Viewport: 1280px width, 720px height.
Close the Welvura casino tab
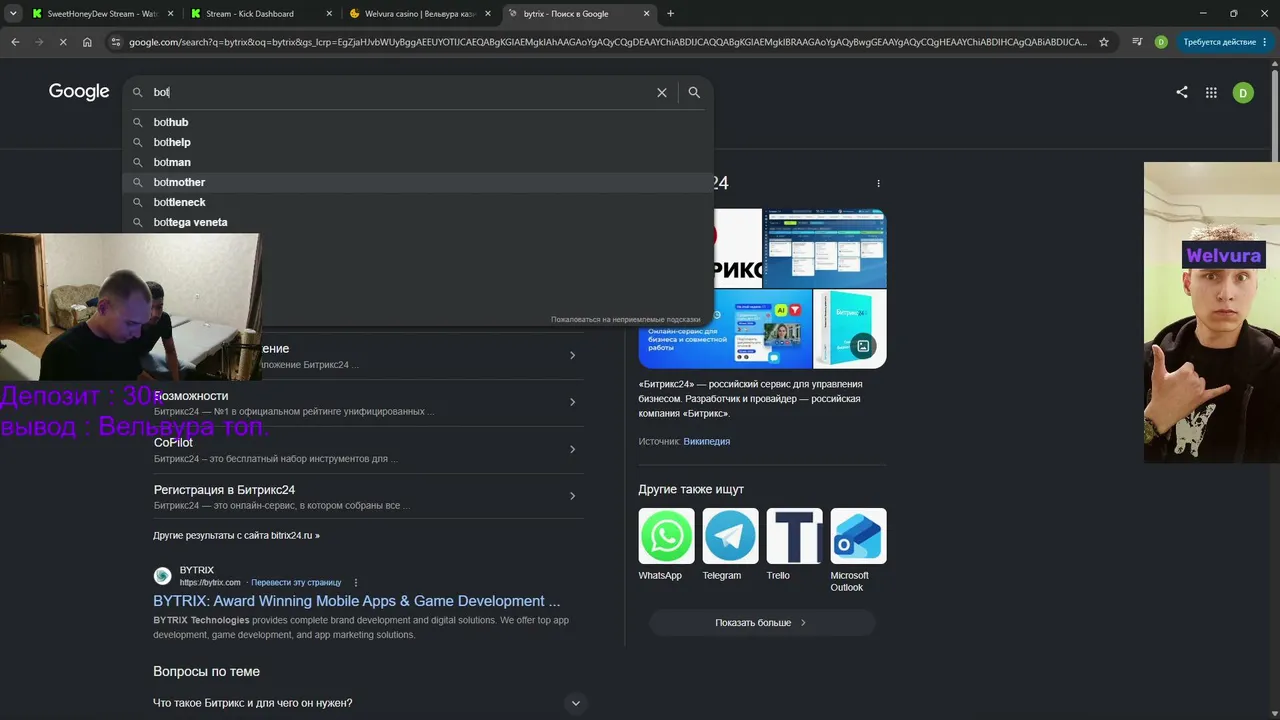tap(488, 14)
